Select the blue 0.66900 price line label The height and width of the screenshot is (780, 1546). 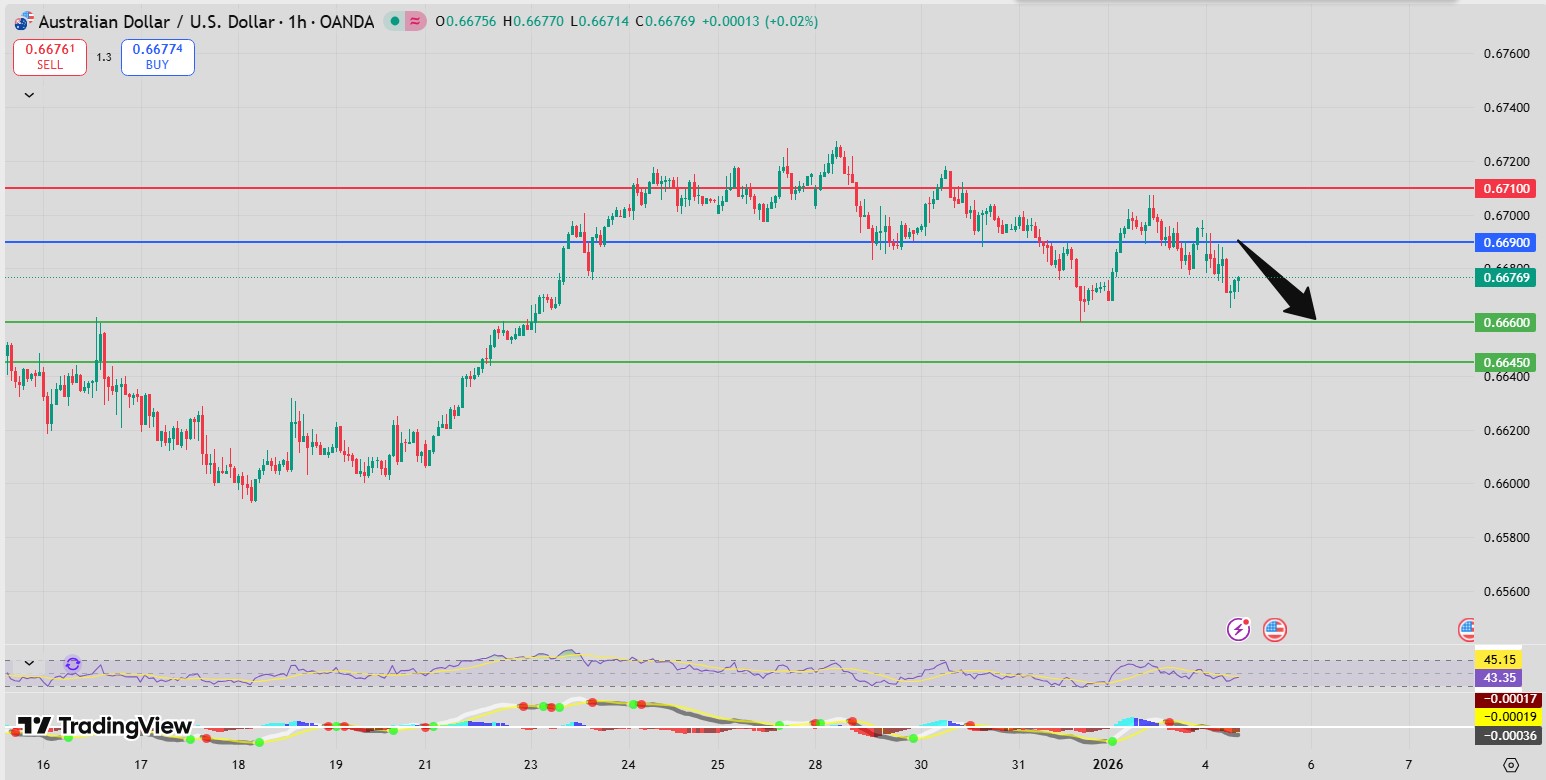[1506, 242]
